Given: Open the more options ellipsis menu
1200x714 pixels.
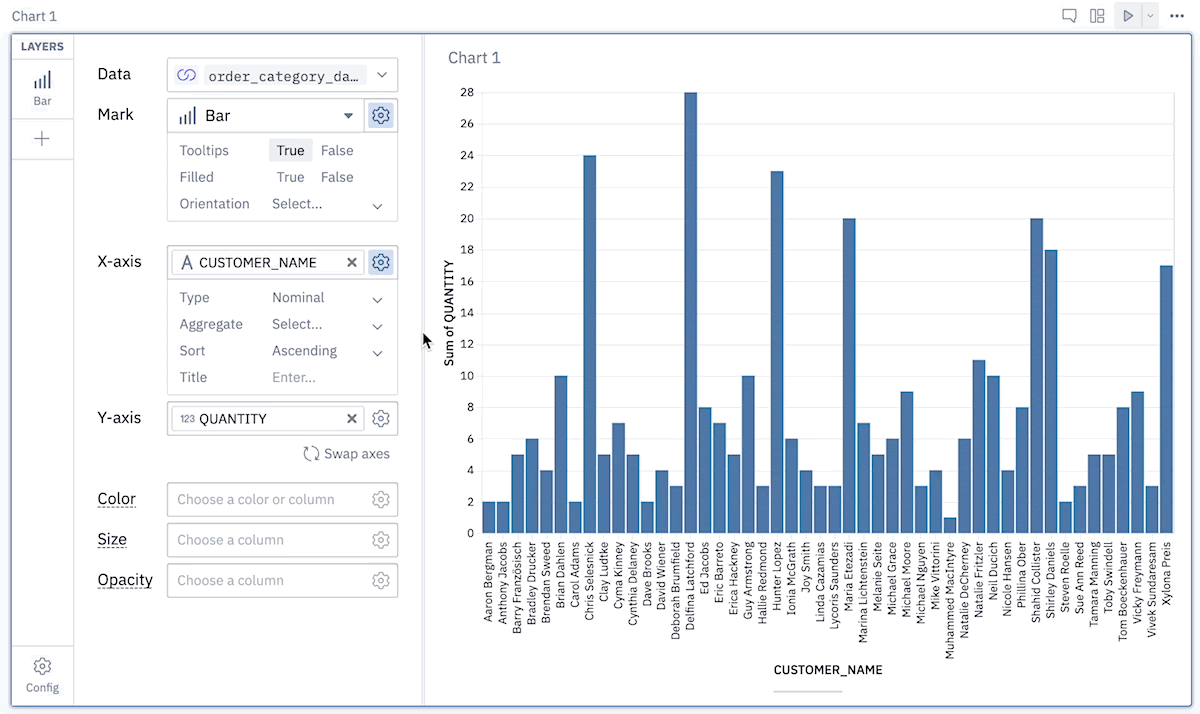Looking at the screenshot, I should click(x=1176, y=16).
